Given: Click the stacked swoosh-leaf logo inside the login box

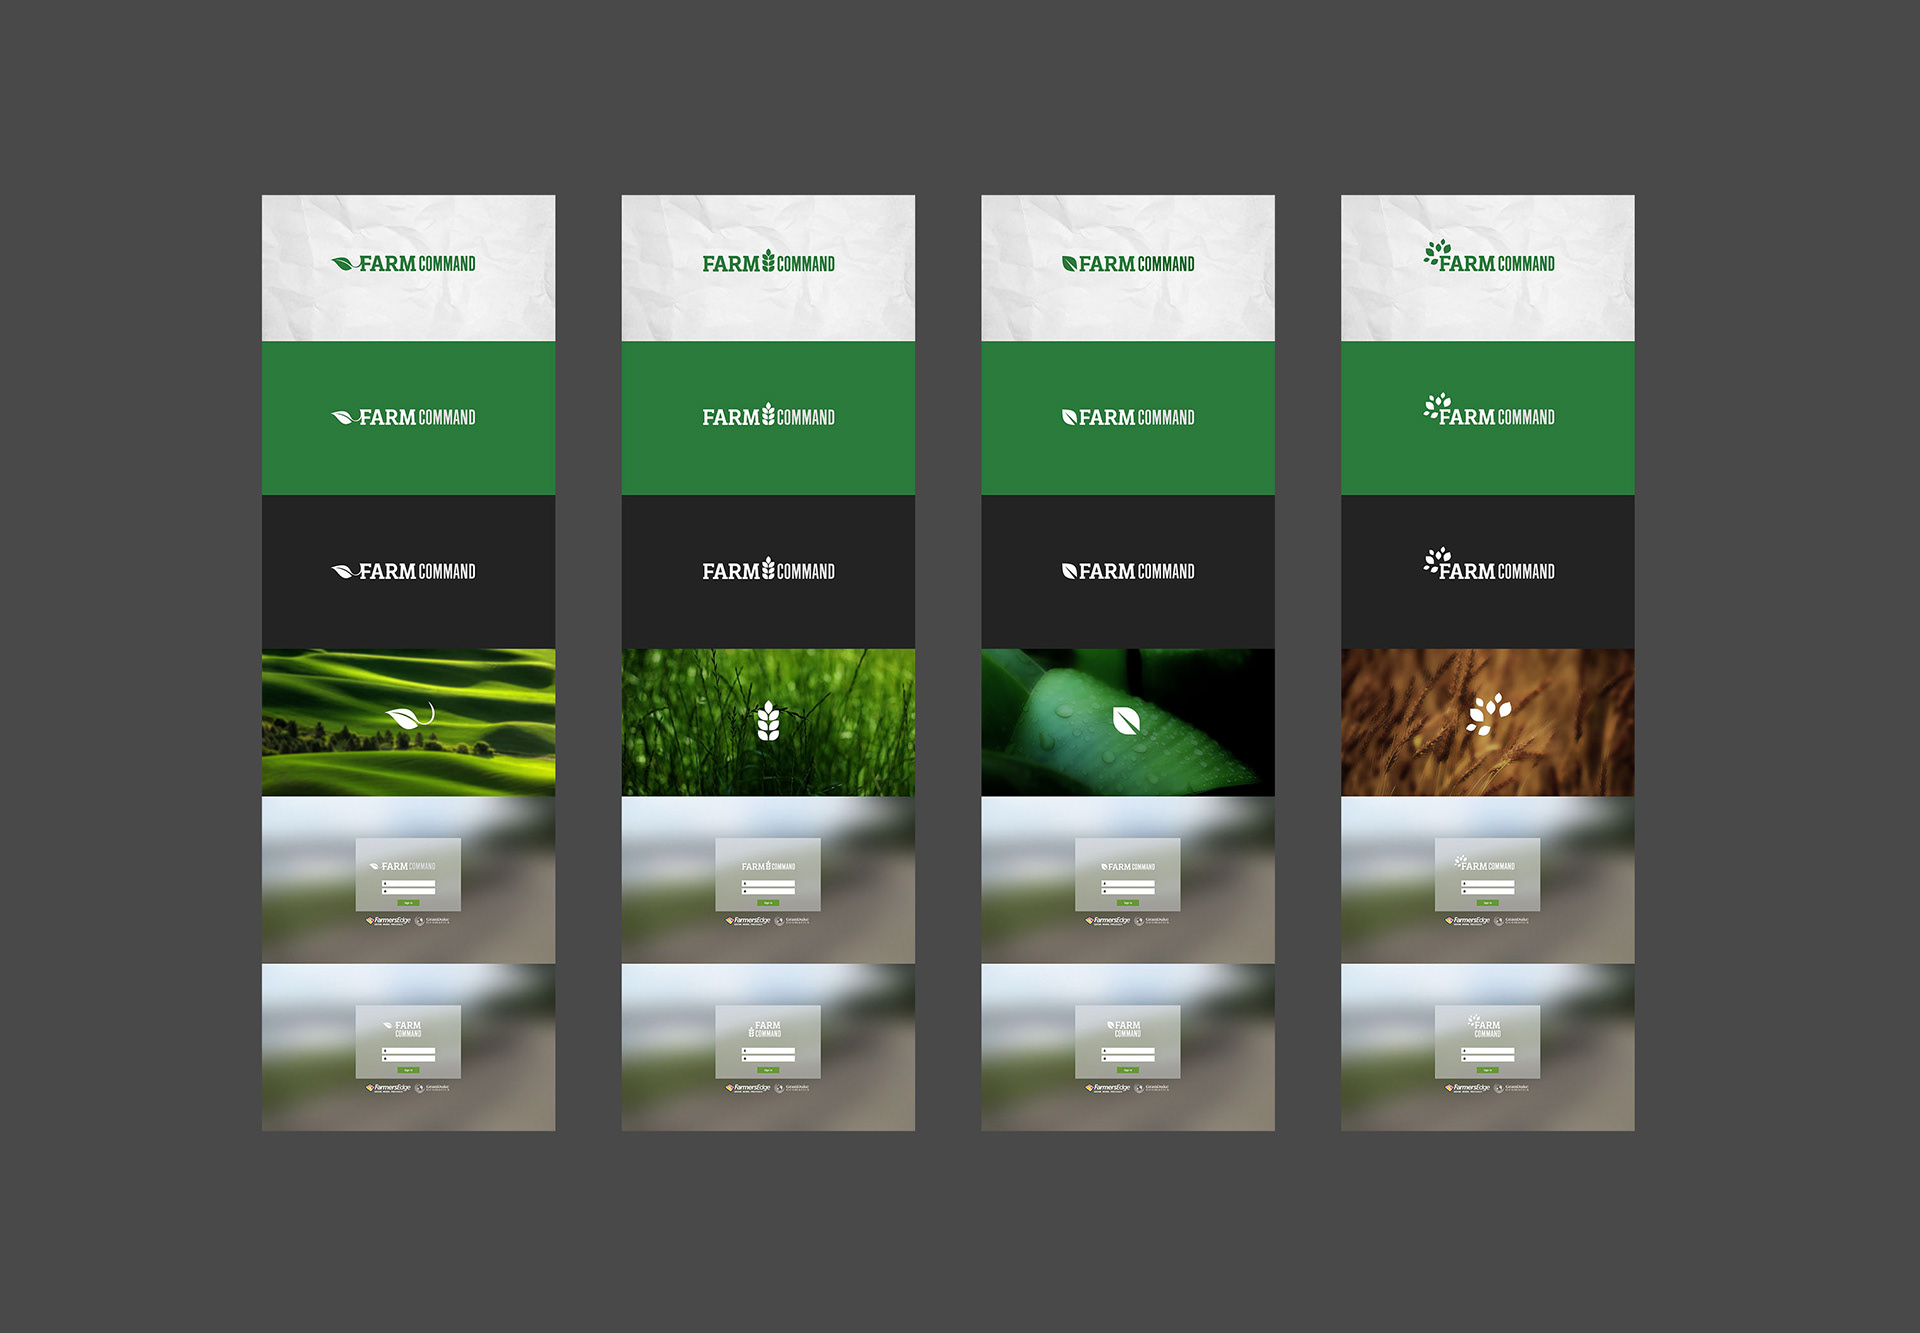Looking at the screenshot, I should click(x=402, y=1029).
